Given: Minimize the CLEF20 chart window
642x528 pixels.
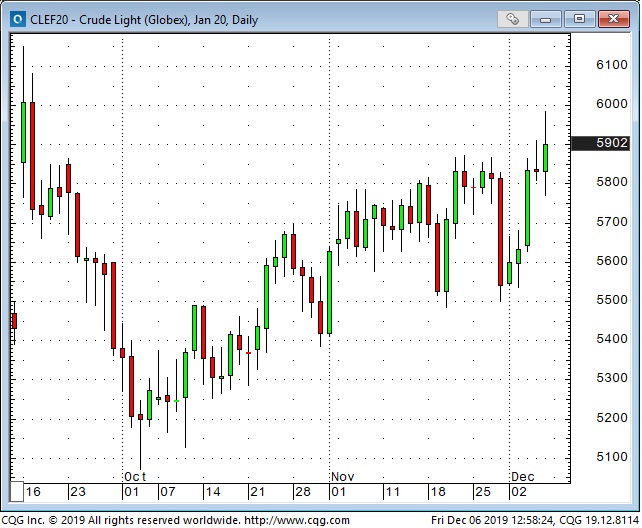Looking at the screenshot, I should (545, 19).
